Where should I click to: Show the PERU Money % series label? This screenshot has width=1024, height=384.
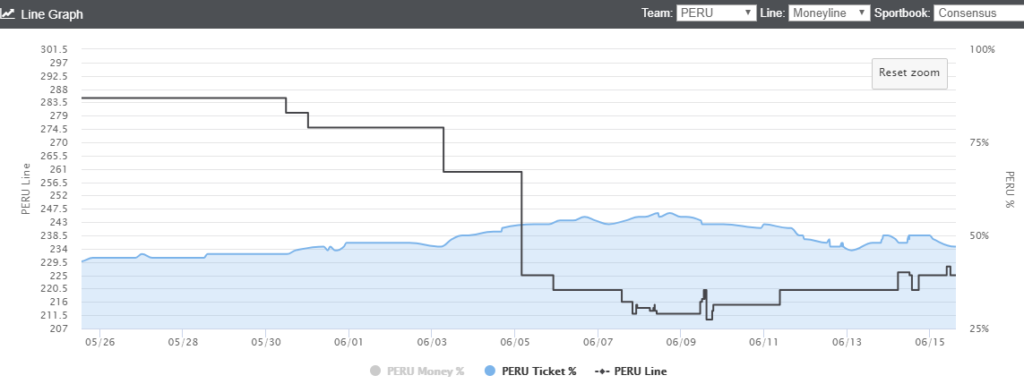tap(425, 371)
